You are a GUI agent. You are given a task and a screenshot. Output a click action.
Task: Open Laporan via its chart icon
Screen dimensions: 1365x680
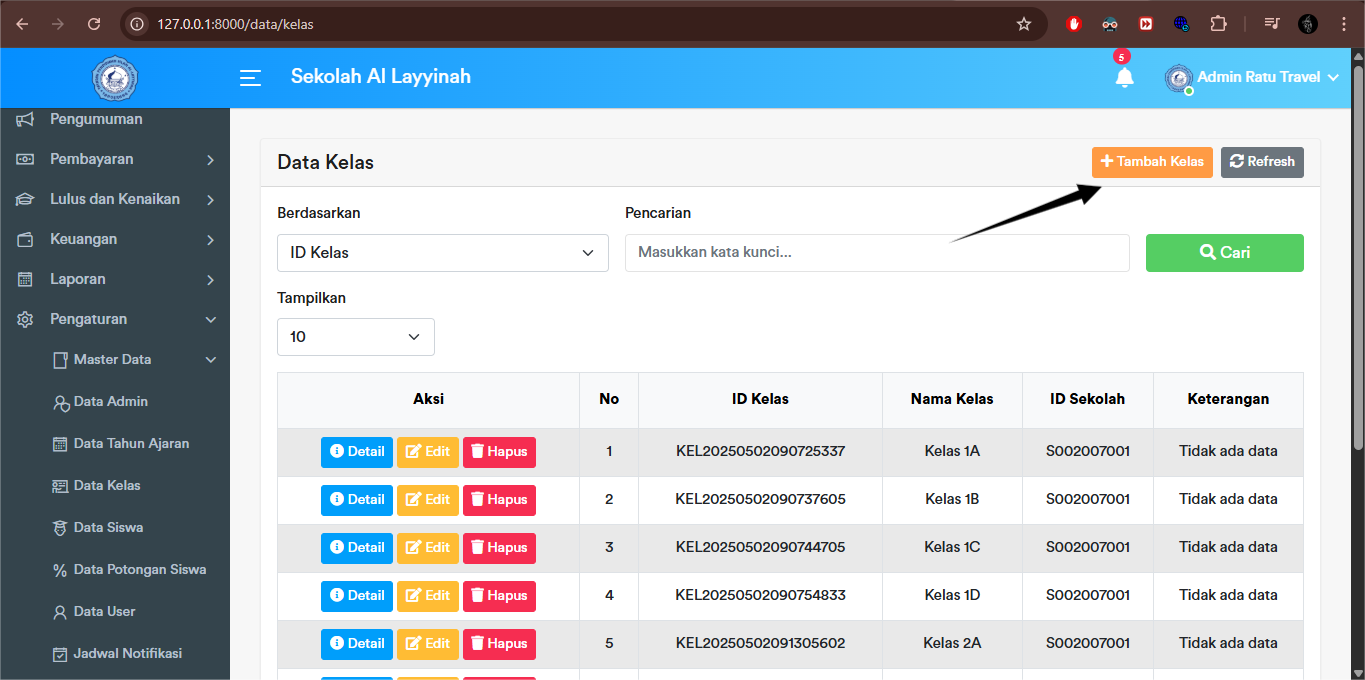pos(23,278)
